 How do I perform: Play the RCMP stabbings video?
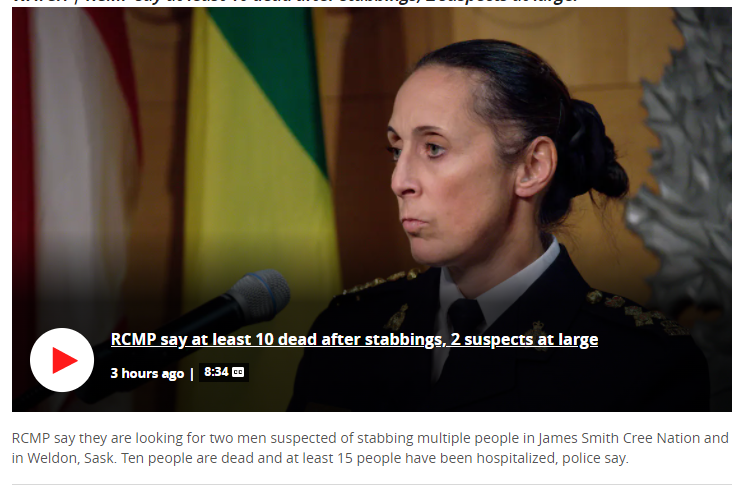coord(62,360)
